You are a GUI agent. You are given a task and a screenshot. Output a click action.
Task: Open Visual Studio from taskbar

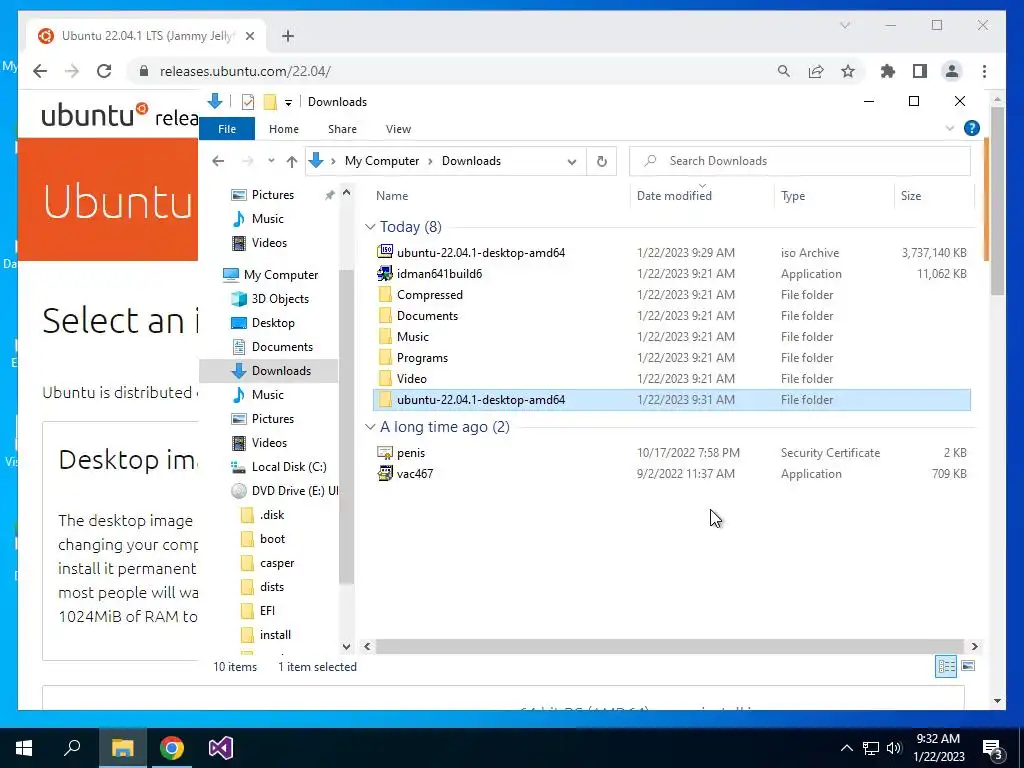tap(221, 748)
